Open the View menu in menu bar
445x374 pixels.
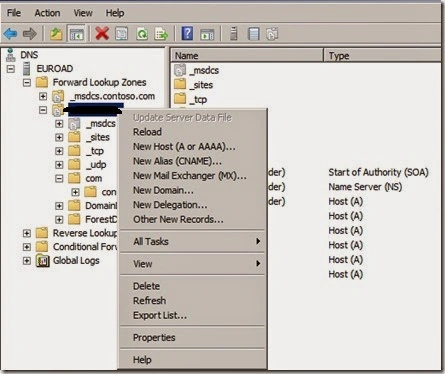click(83, 13)
